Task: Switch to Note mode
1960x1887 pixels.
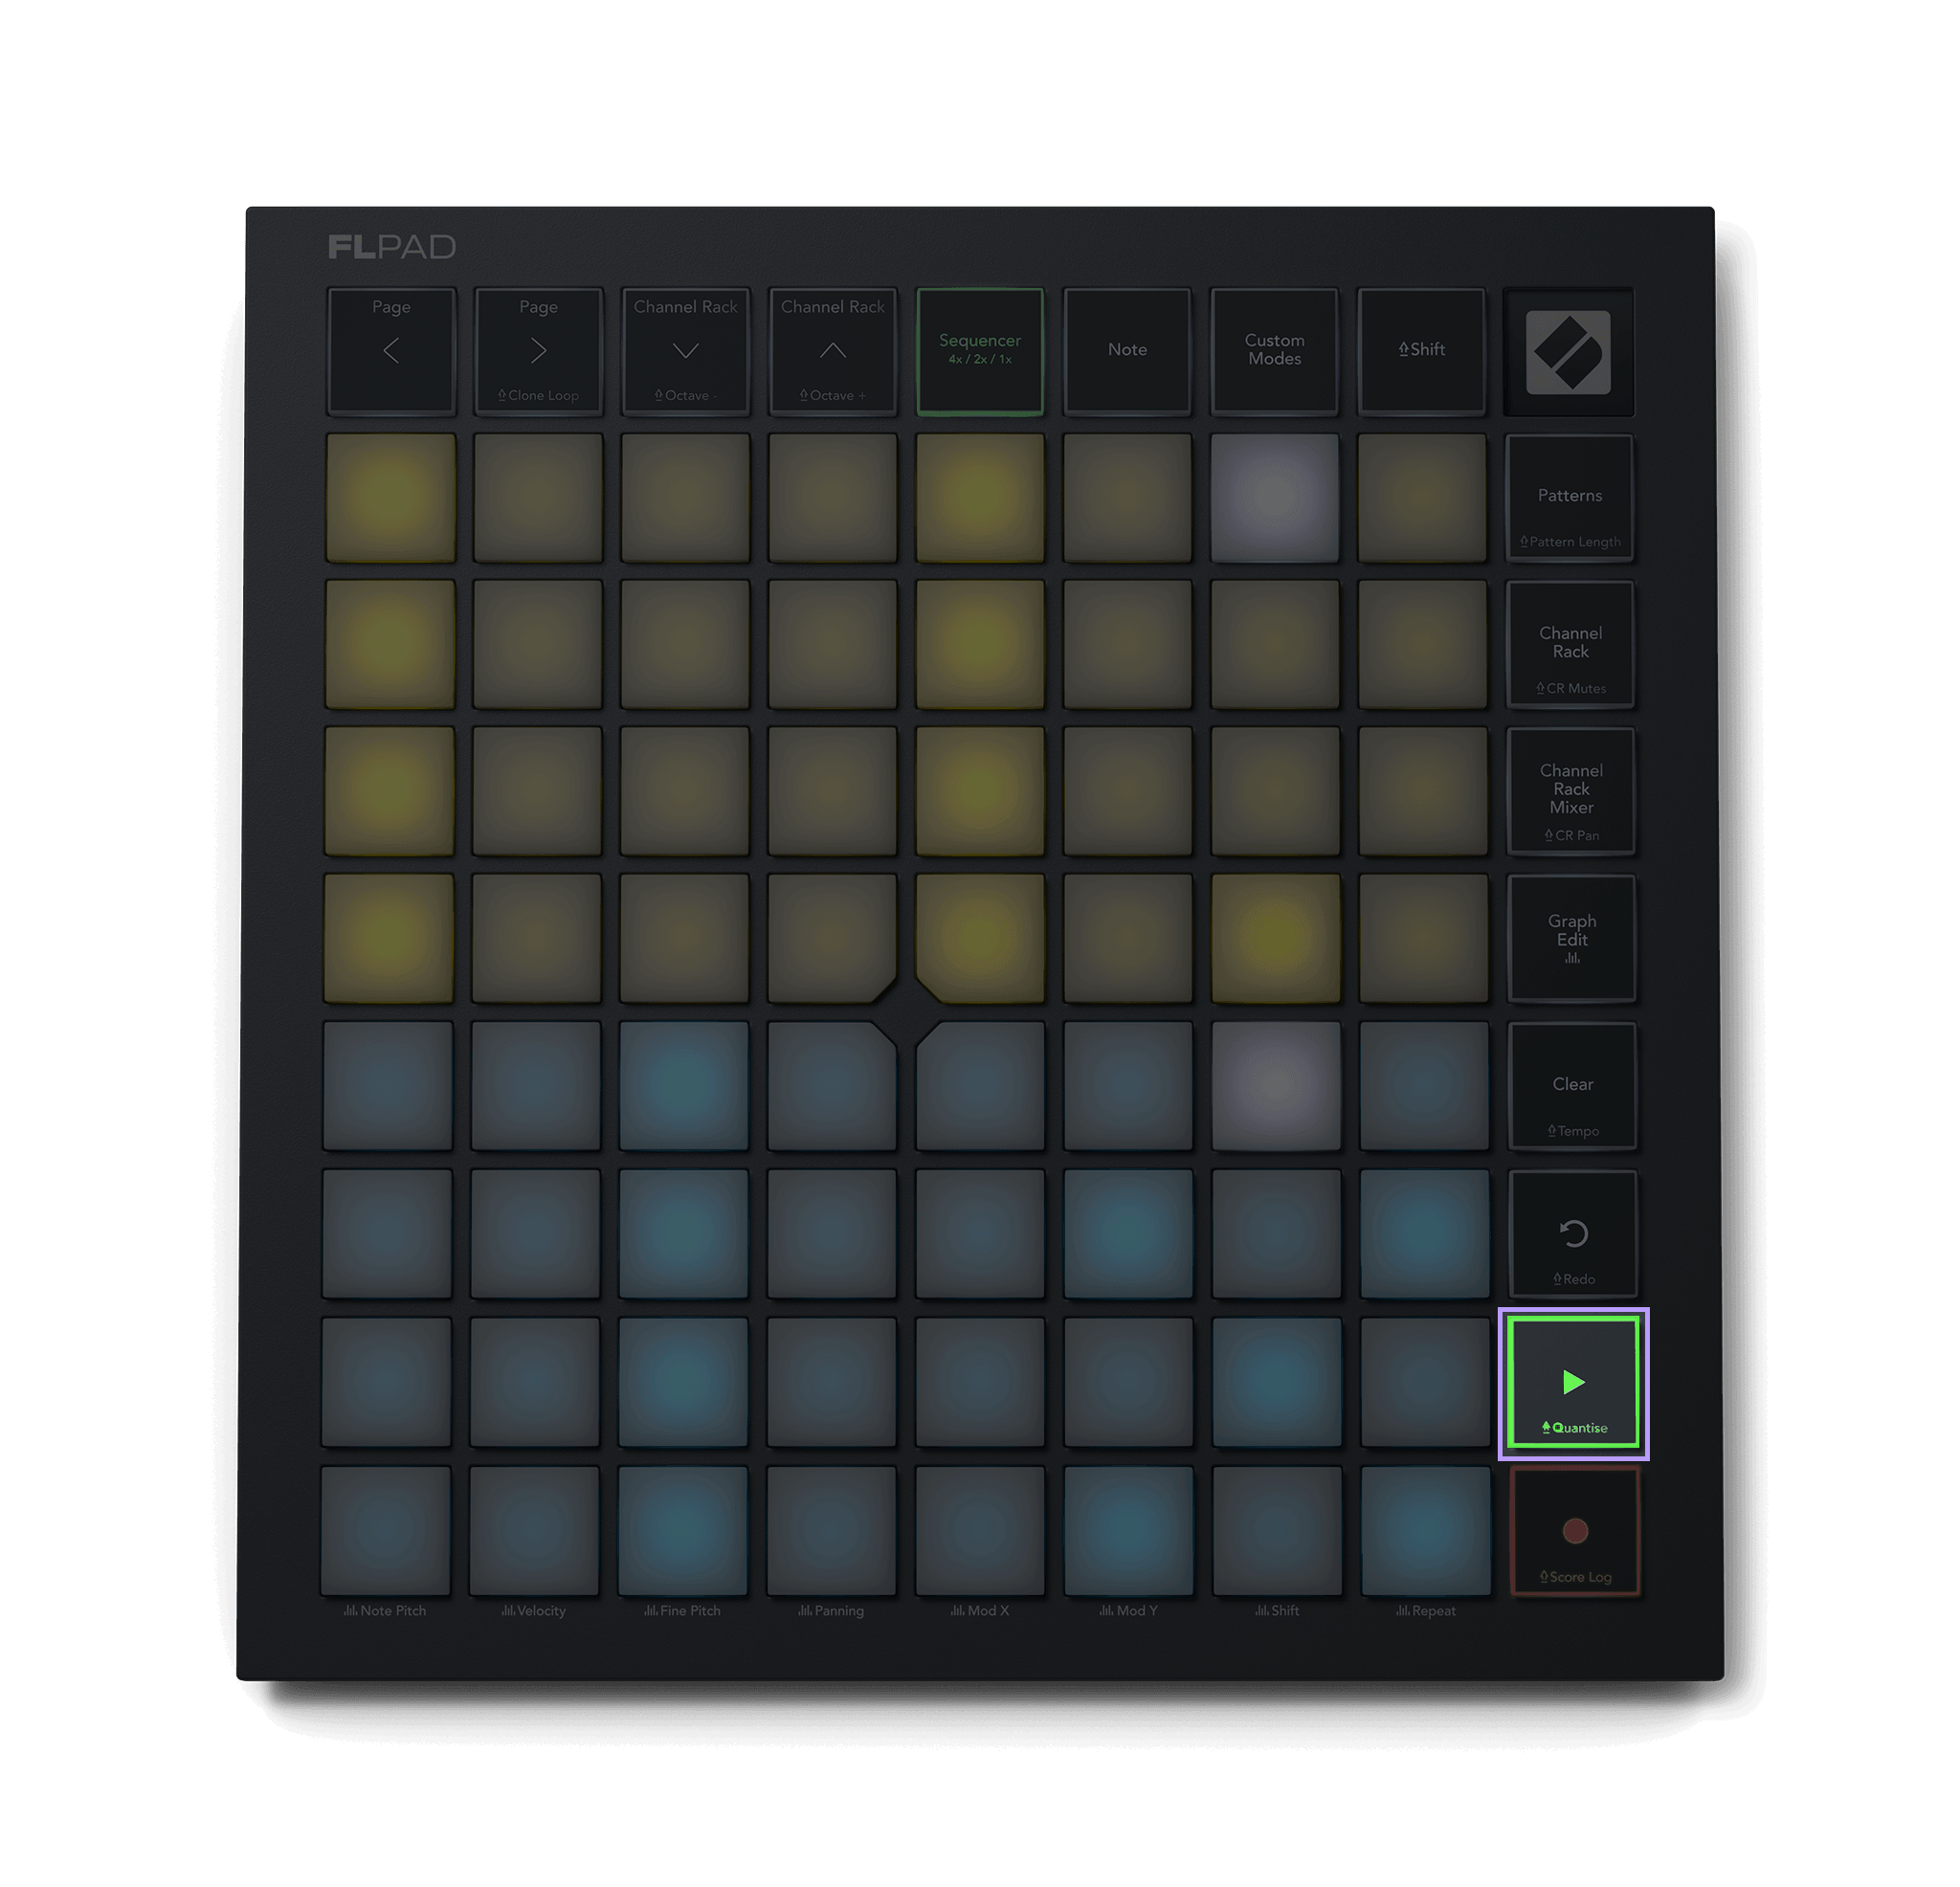Action: point(1127,351)
